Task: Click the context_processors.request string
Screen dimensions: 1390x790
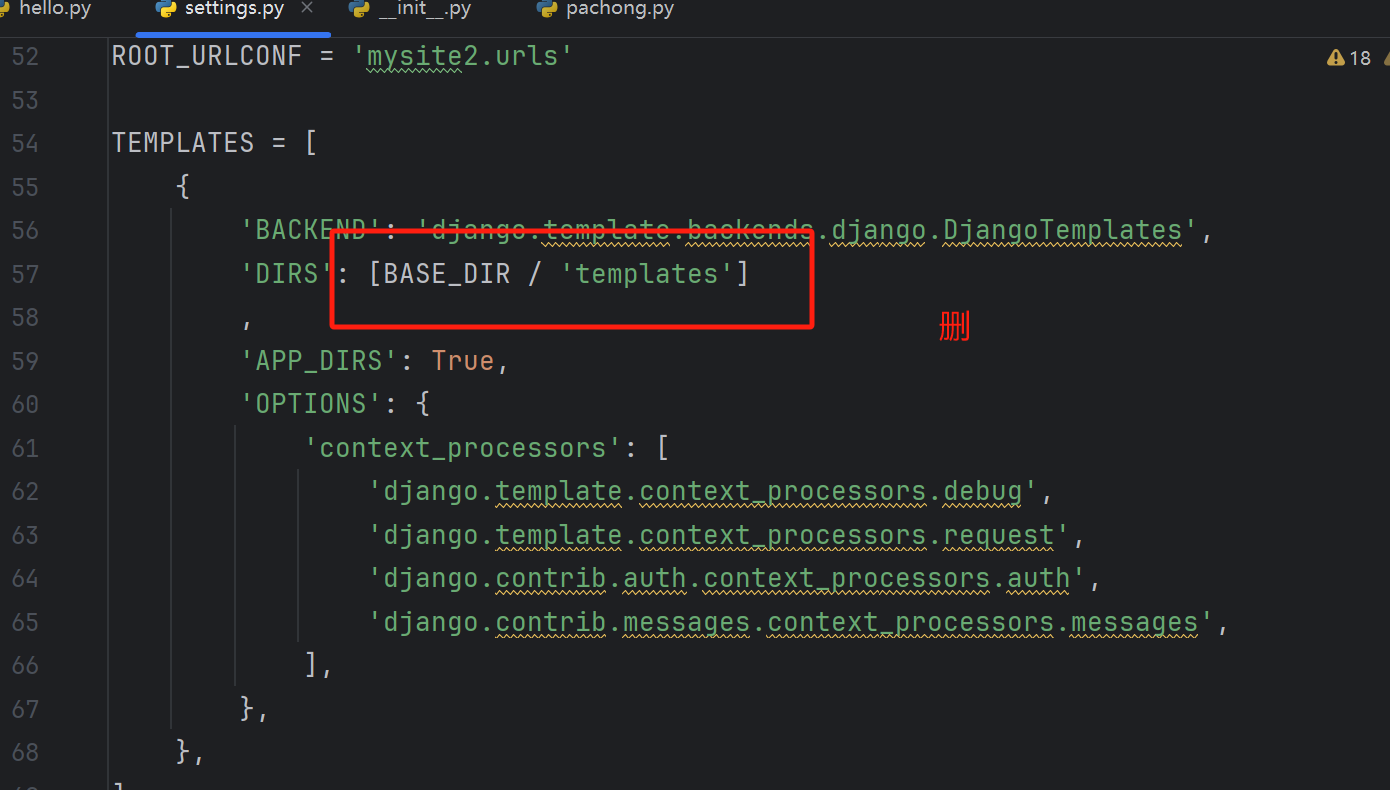Action: coord(719,535)
